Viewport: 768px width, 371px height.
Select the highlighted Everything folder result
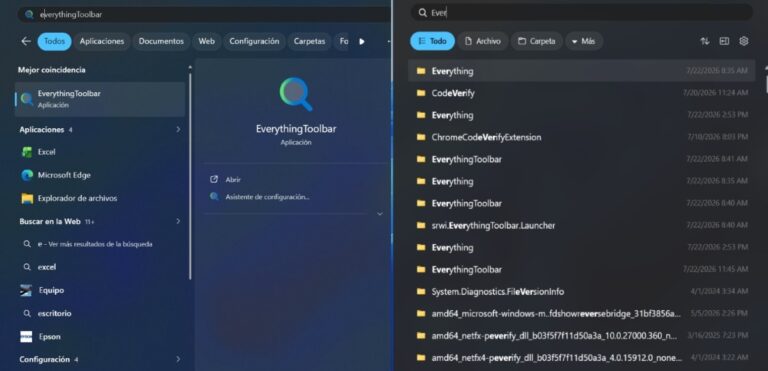click(581, 71)
